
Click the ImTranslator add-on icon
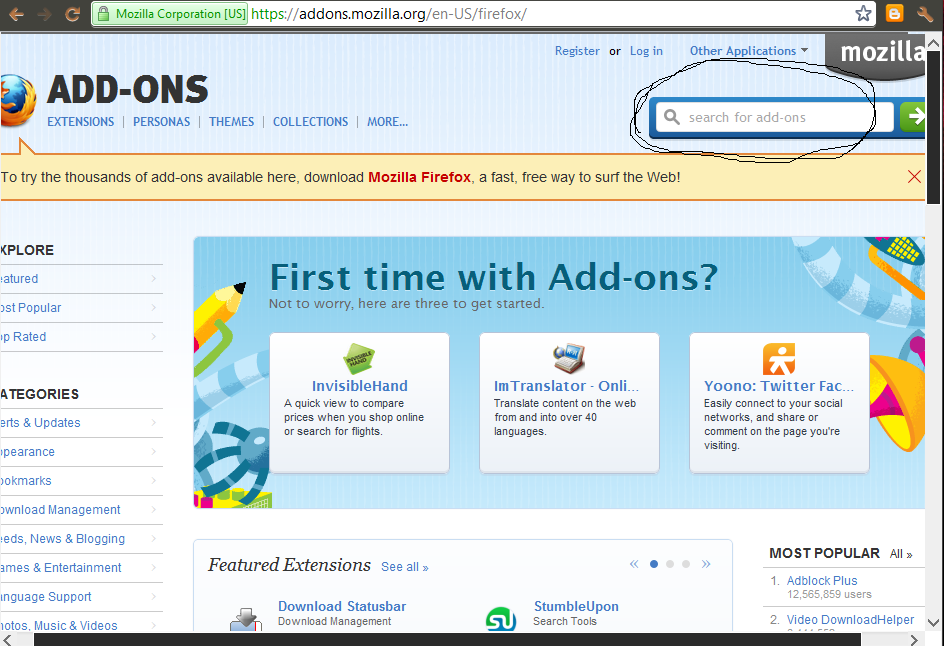click(x=569, y=358)
